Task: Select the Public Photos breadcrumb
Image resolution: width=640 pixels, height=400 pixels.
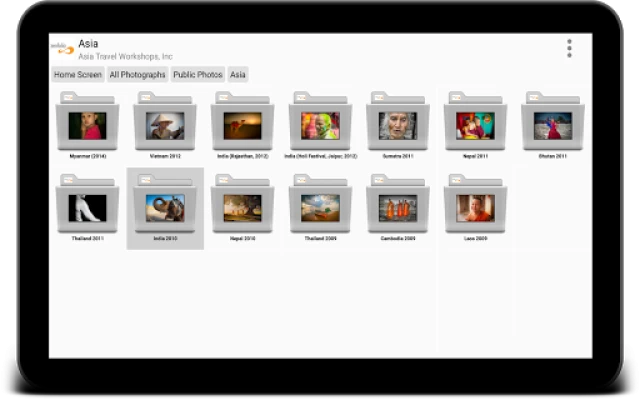Action: (x=198, y=75)
